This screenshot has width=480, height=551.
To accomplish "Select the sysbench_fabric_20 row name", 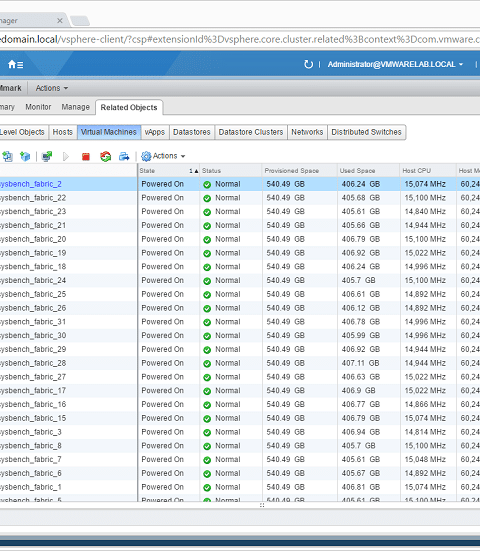I will point(33,239).
